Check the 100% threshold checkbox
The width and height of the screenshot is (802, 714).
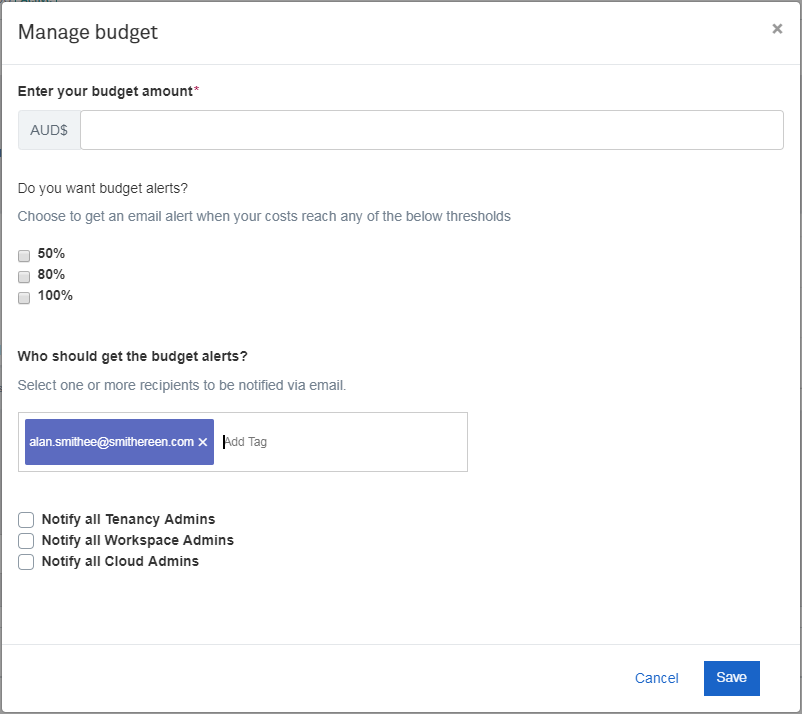tap(24, 297)
